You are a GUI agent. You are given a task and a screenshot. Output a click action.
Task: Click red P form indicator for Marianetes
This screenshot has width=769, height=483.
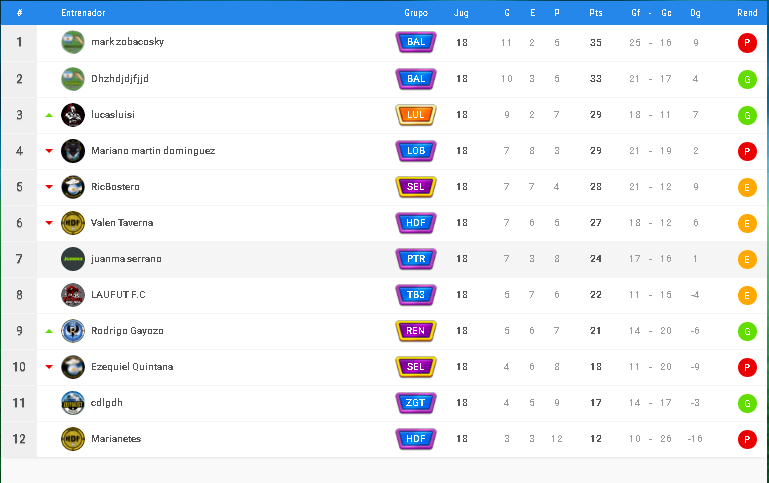point(746,439)
